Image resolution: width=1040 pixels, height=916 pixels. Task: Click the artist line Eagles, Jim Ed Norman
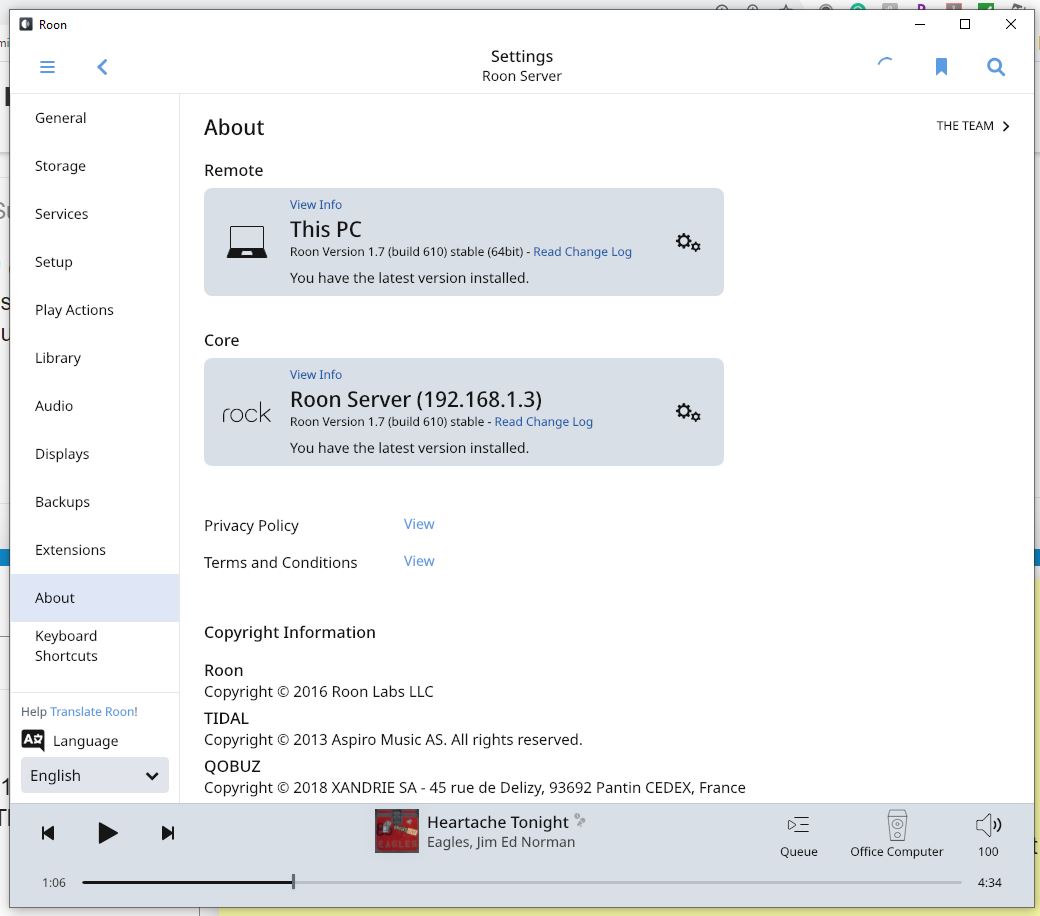[501, 842]
